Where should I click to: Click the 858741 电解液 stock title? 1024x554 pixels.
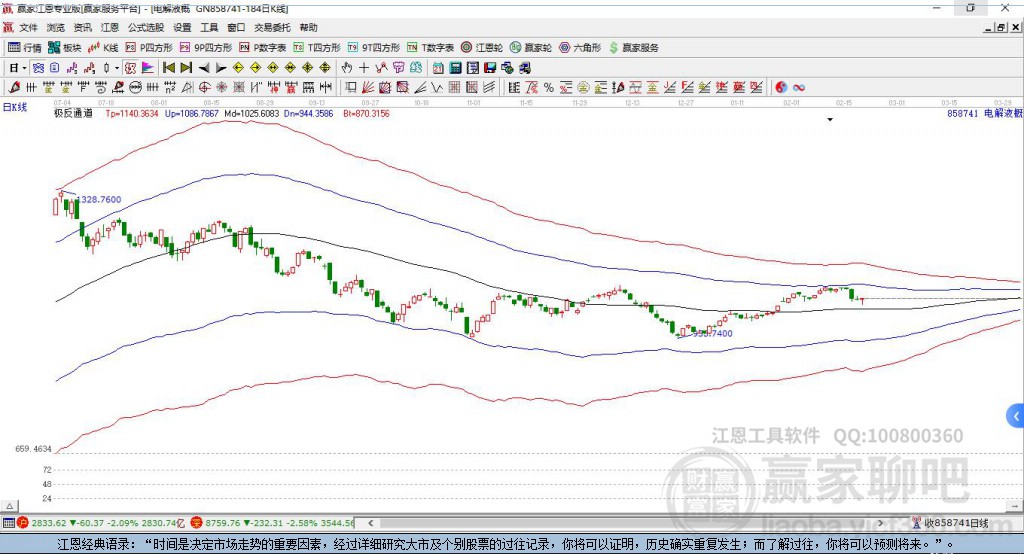985,114
